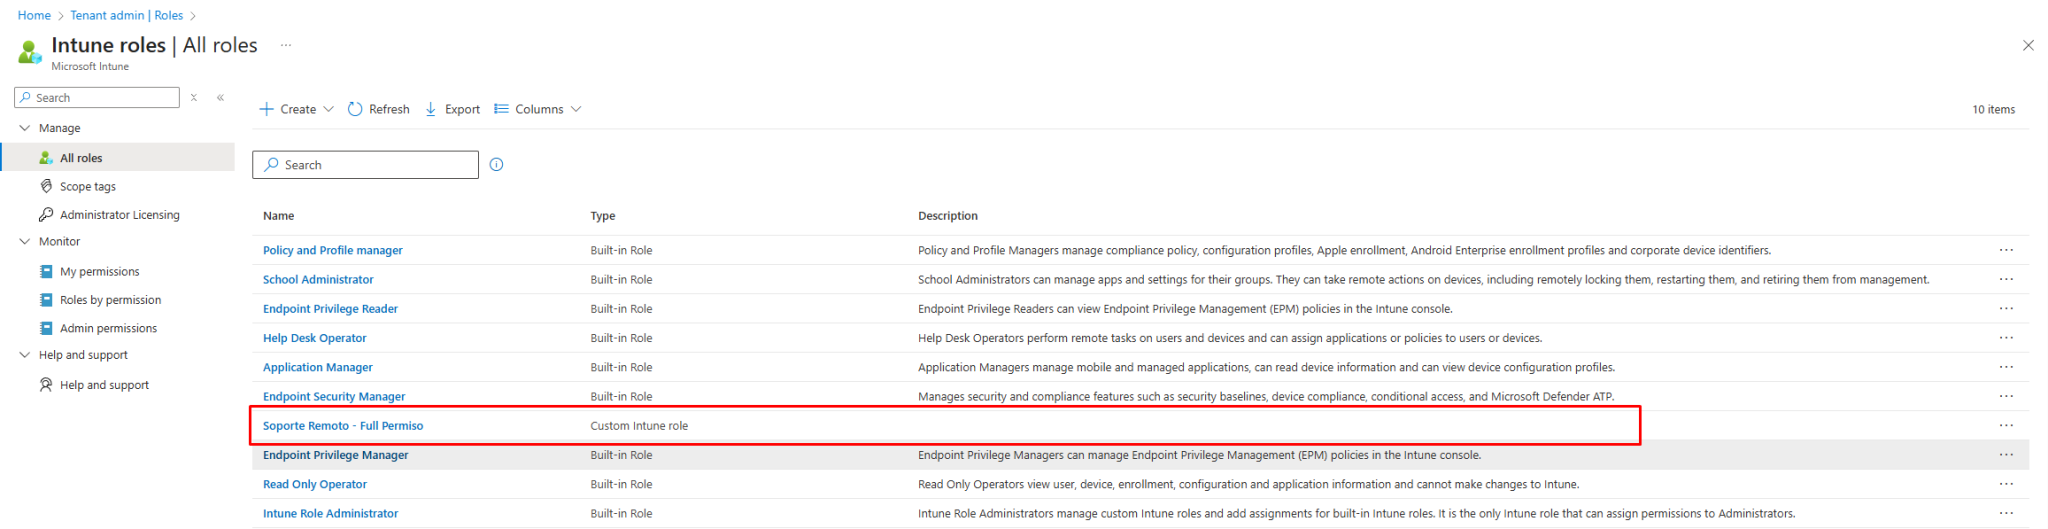Collapse the Help and support section
2048x529 pixels.
[x=25, y=355]
